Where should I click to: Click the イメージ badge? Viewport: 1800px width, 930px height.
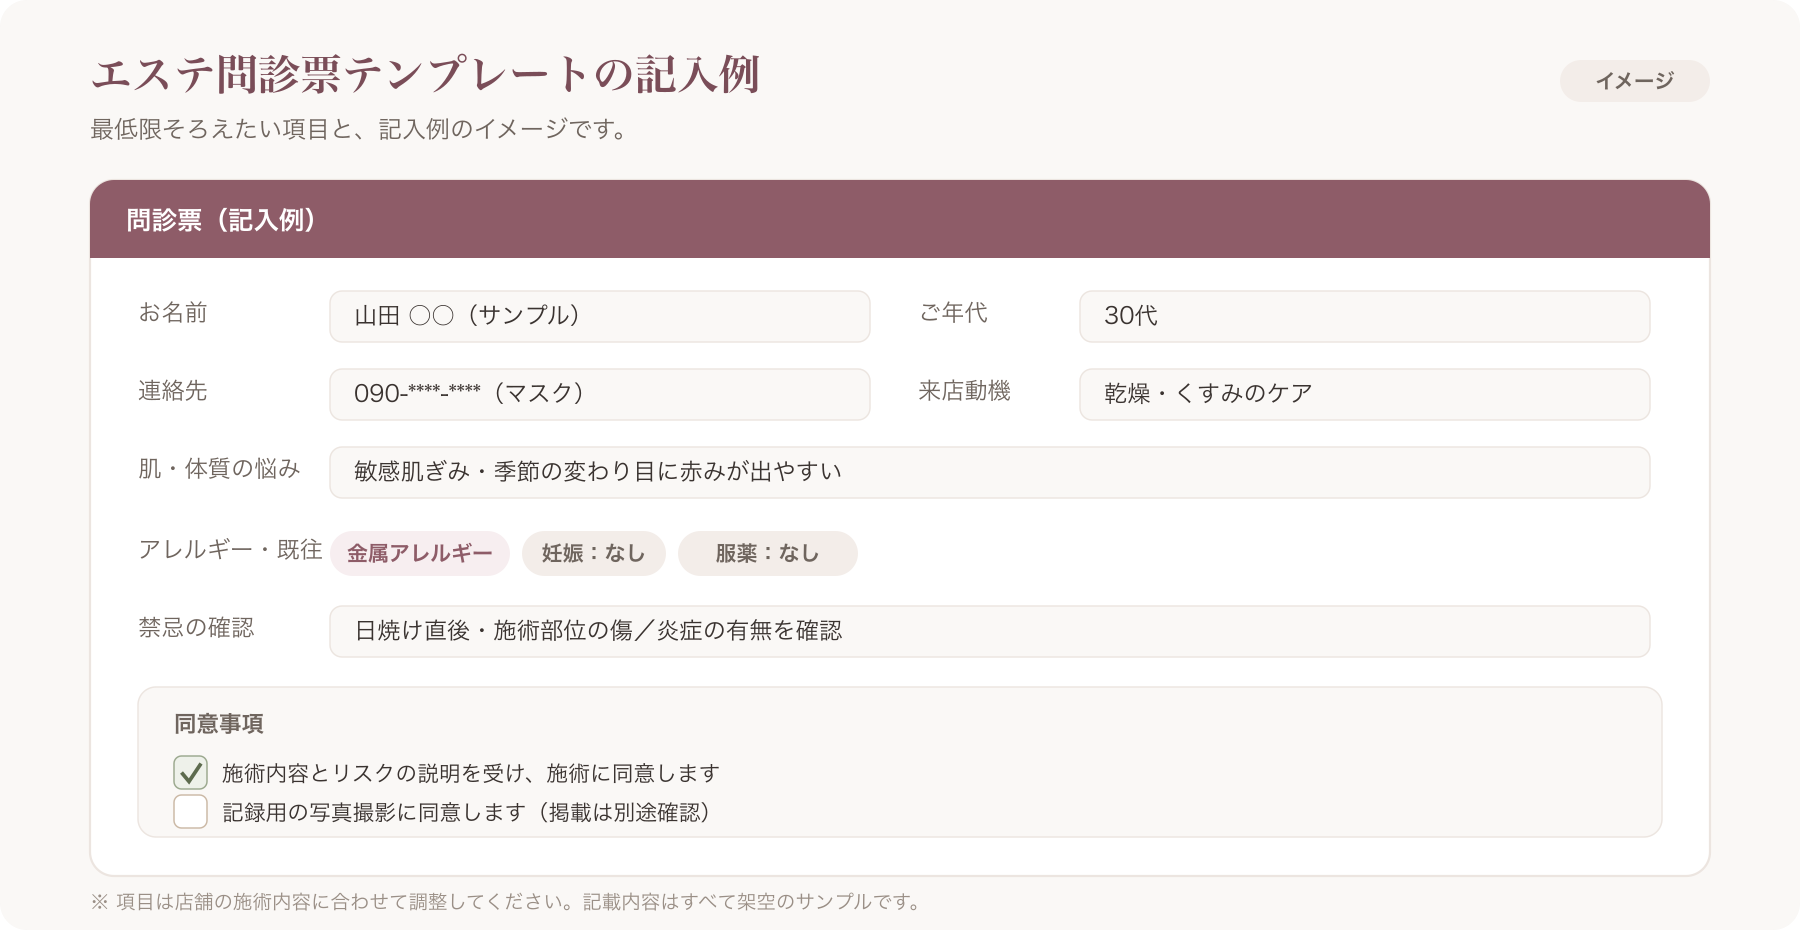[x=1635, y=81]
